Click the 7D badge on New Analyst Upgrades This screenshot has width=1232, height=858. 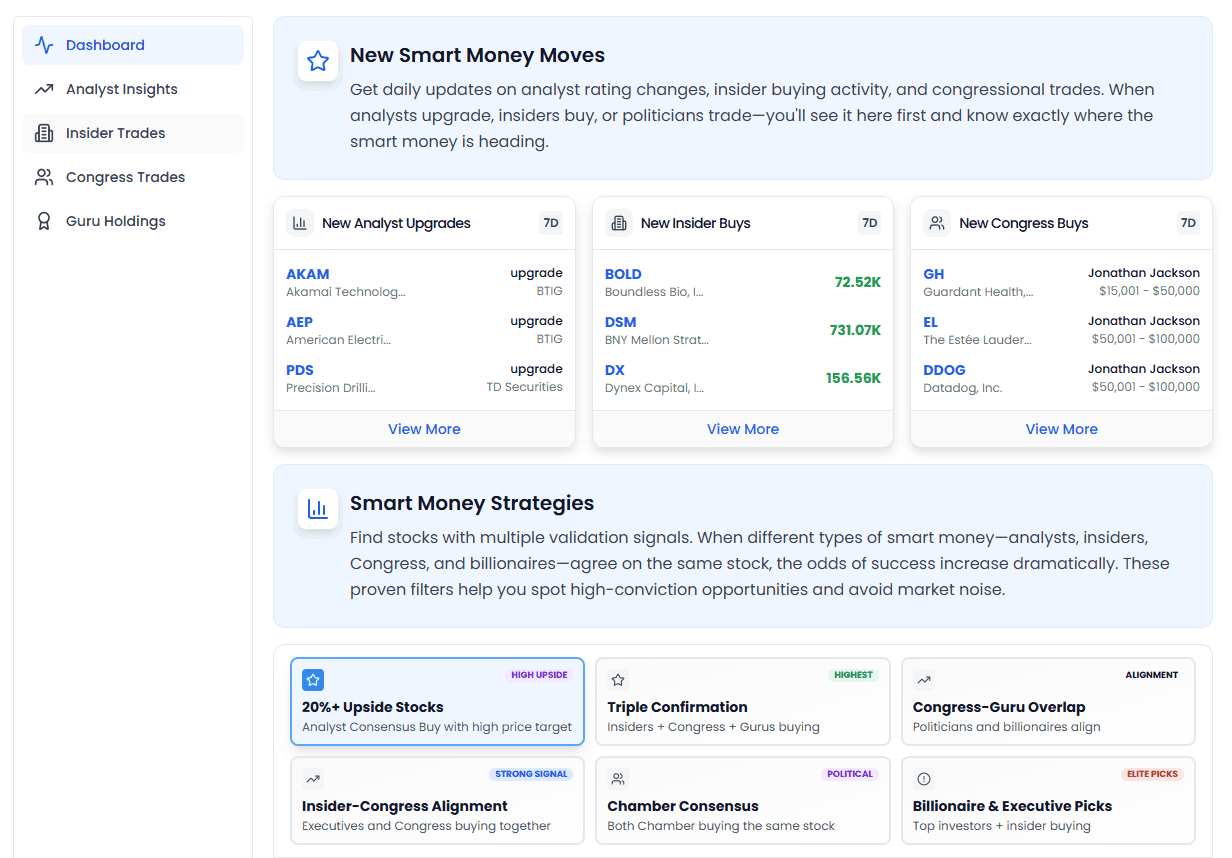click(551, 223)
